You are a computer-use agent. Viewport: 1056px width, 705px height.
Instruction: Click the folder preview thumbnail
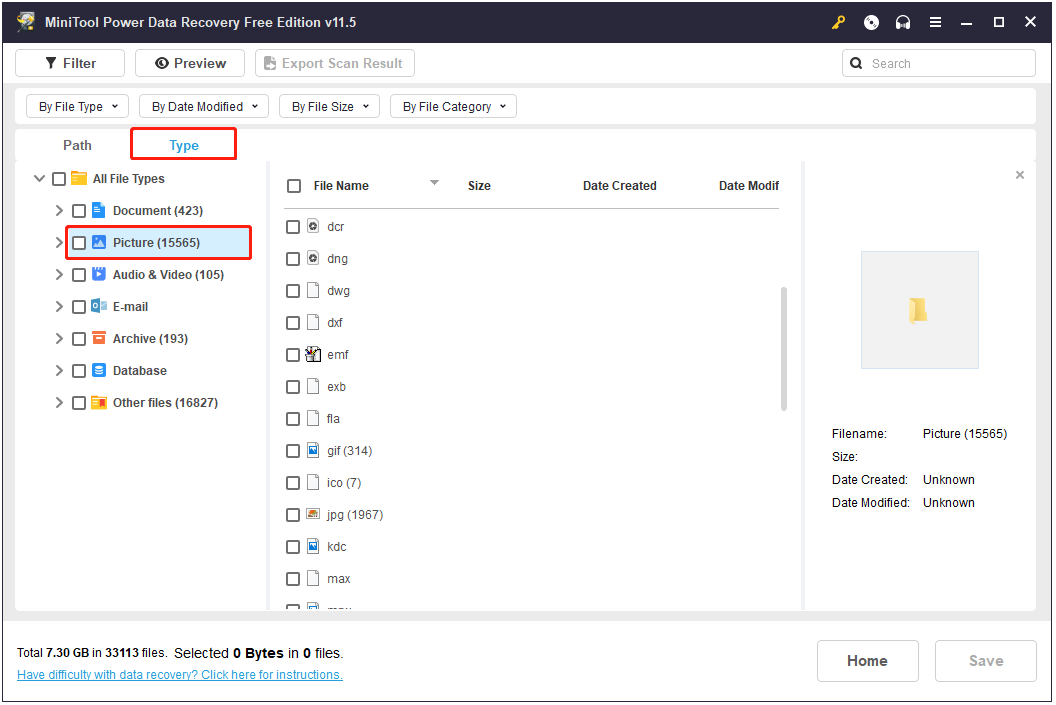pyautogui.click(x=919, y=310)
